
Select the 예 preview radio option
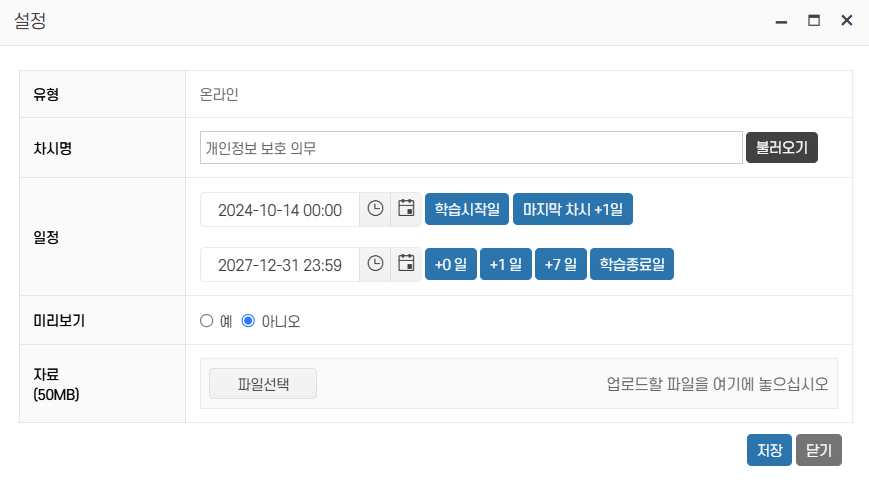click(x=207, y=321)
